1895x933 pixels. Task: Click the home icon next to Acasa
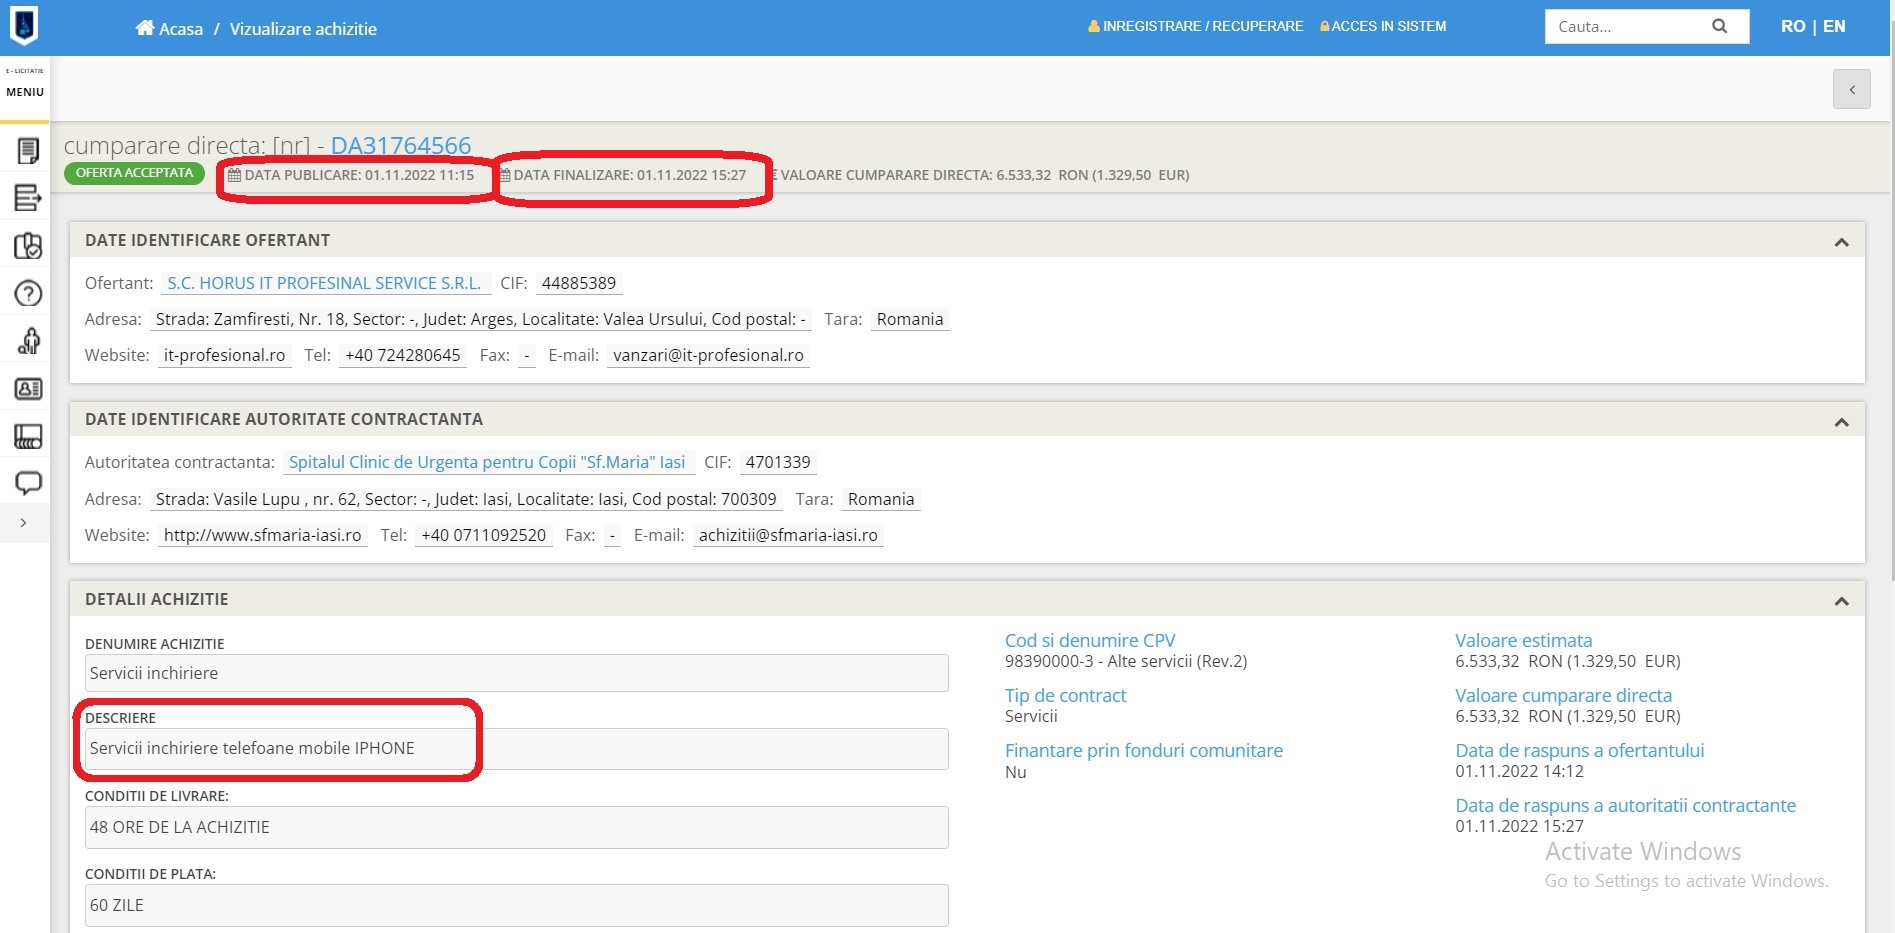[145, 28]
